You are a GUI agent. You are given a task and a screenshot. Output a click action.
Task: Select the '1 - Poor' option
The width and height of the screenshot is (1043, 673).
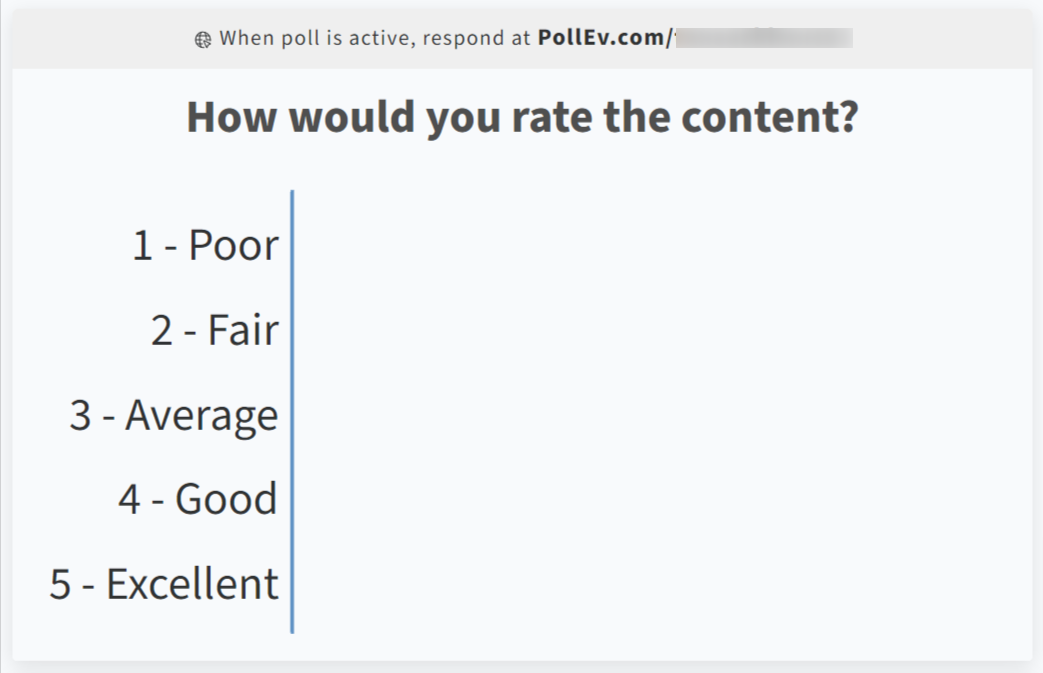(205, 245)
